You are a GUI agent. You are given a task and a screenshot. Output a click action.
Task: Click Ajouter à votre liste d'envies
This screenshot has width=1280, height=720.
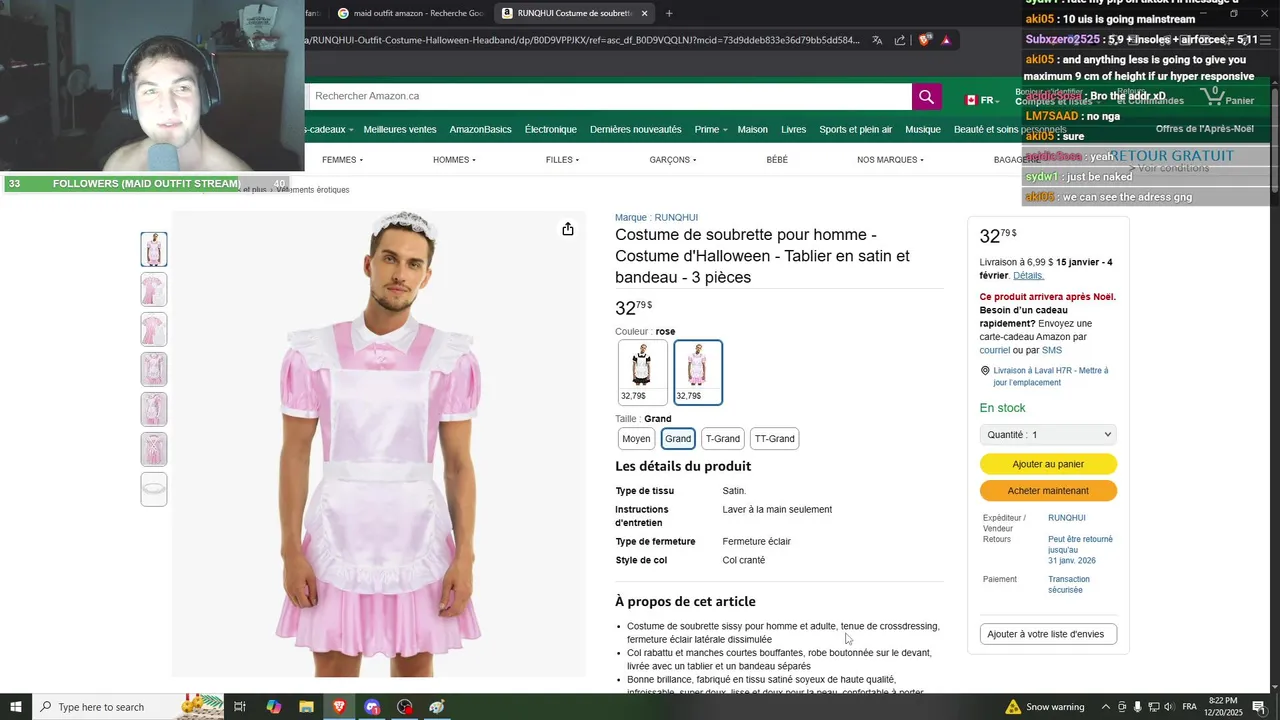click(1048, 634)
